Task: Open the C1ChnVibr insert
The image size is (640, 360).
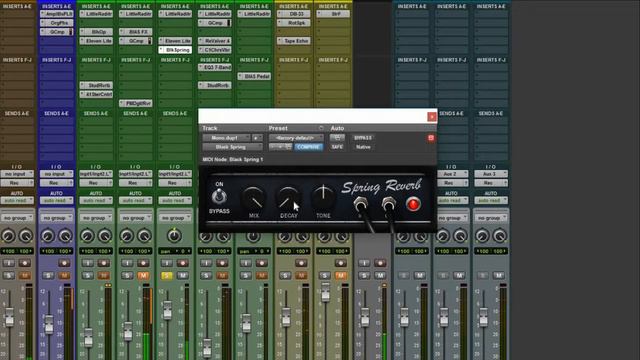Action: [215, 50]
